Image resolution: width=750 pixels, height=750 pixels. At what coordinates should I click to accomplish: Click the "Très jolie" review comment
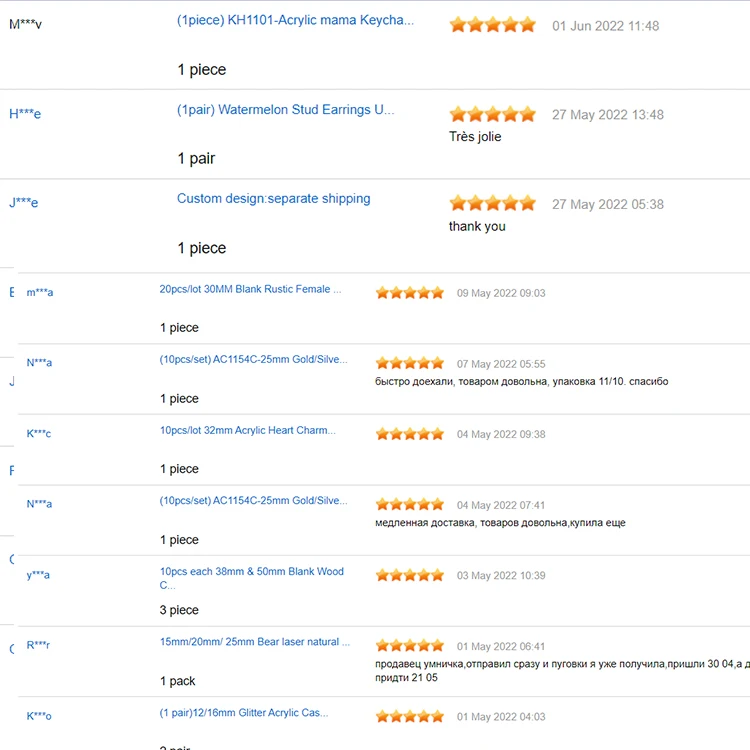[475, 137]
